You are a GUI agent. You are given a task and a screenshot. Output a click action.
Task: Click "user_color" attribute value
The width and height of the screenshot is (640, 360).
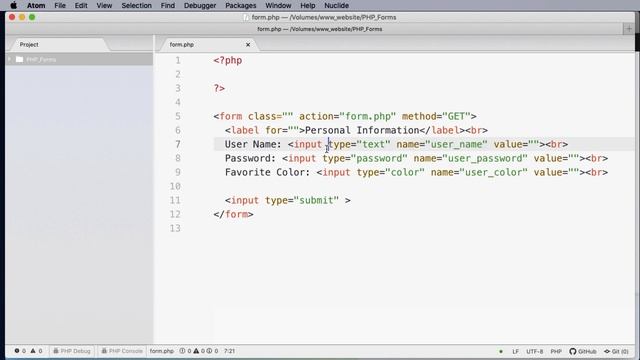click(493, 172)
